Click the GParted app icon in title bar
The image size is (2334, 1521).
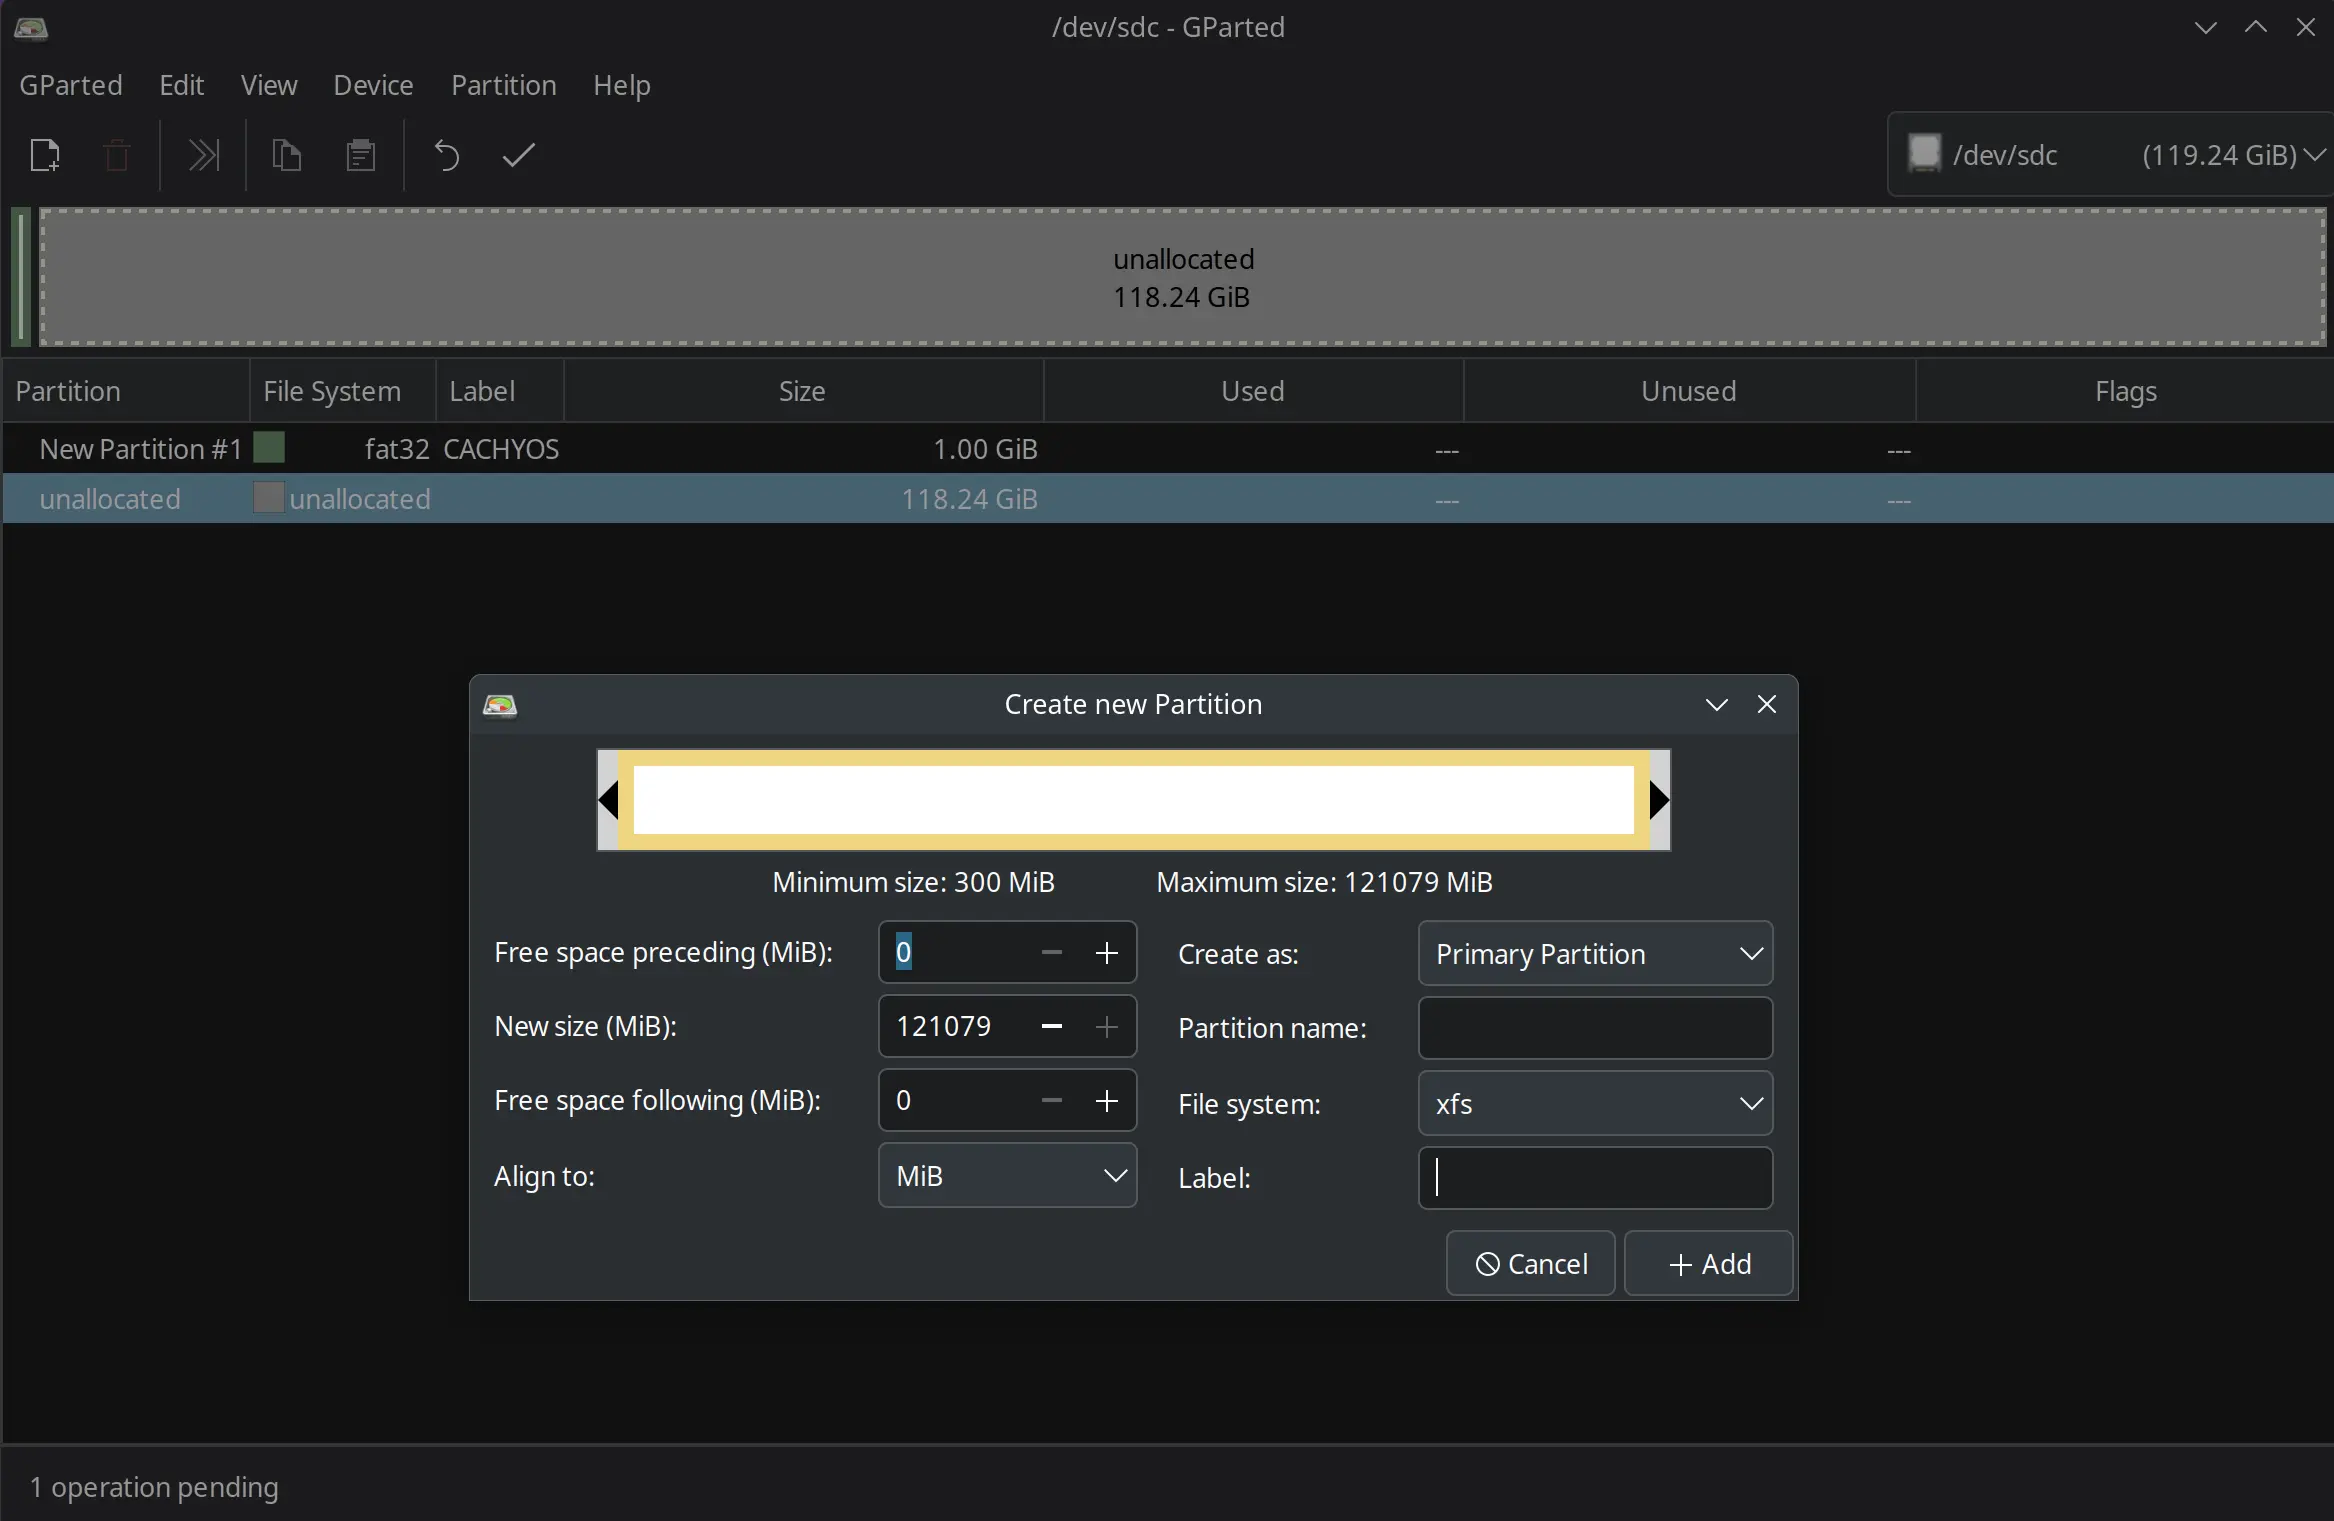point(31,27)
